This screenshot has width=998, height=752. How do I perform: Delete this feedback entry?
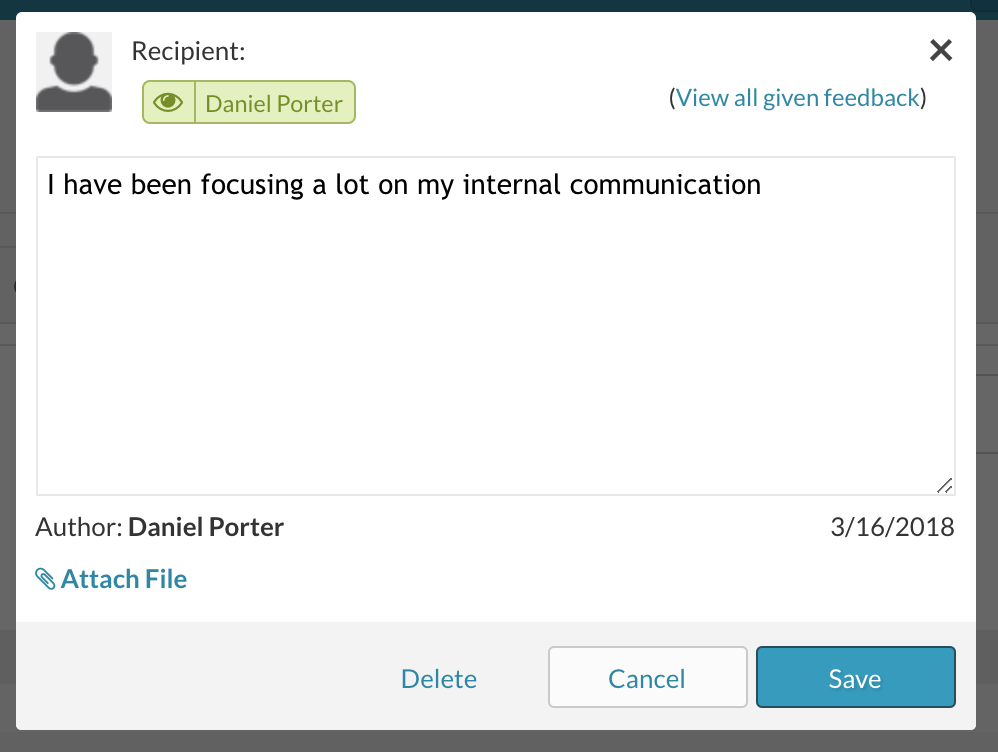439,679
